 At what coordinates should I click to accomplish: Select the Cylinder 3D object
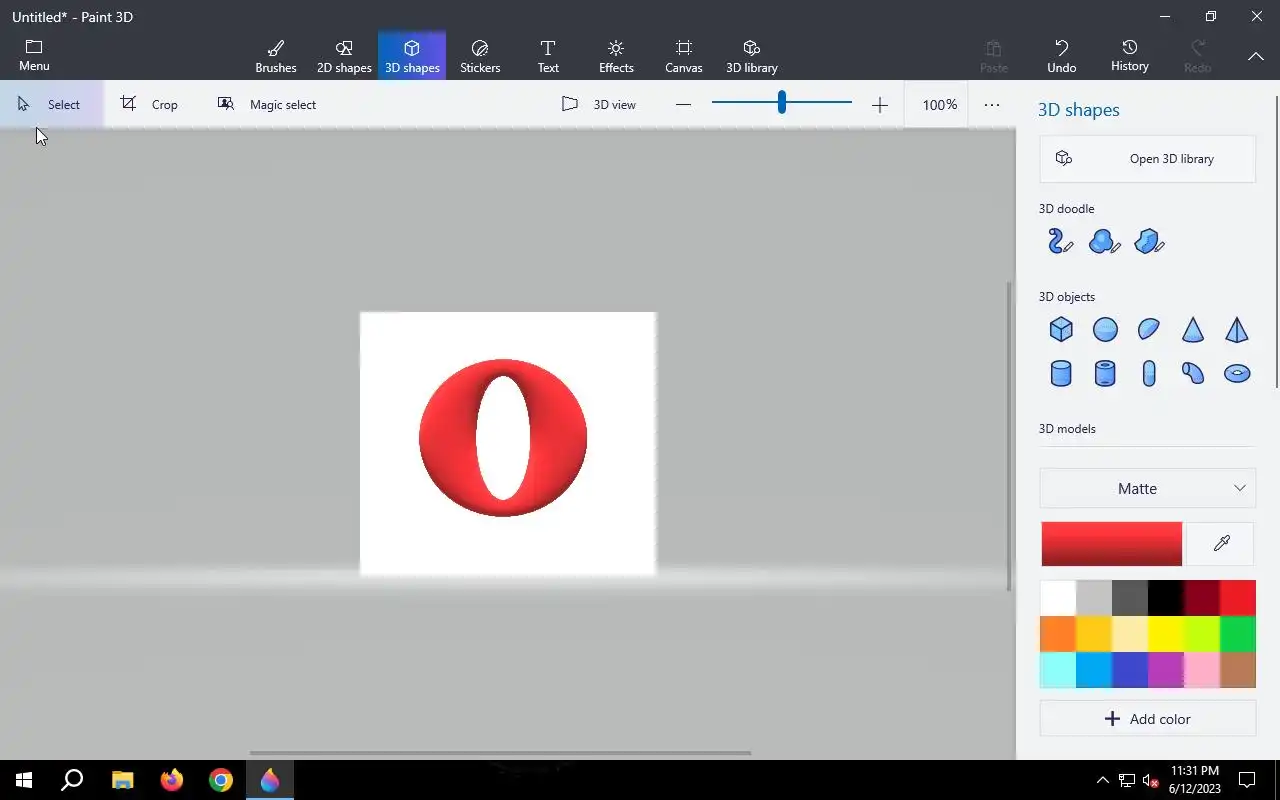click(x=1061, y=373)
